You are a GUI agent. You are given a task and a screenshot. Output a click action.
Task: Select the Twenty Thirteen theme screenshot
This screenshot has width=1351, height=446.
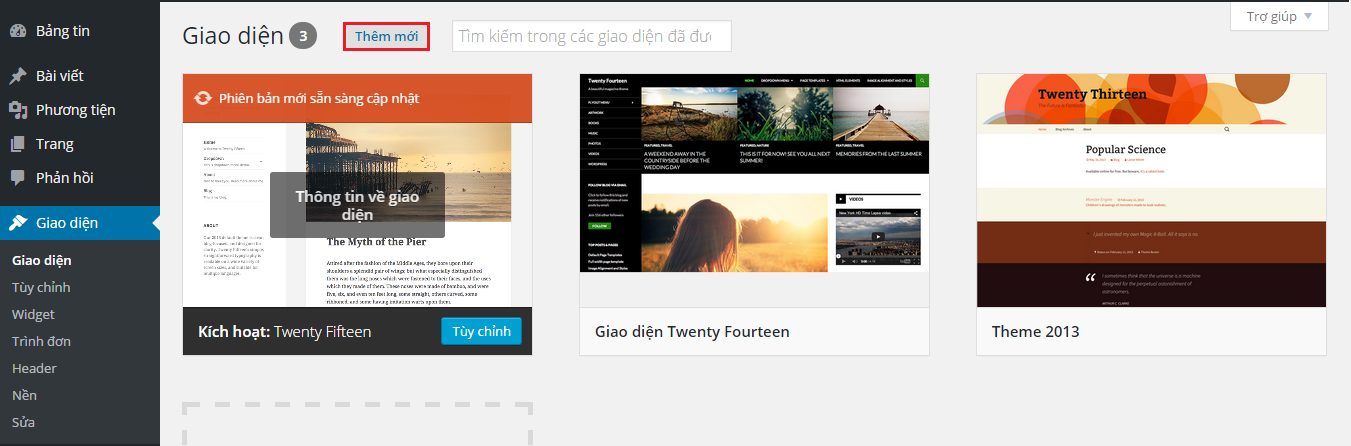[x=1151, y=190]
